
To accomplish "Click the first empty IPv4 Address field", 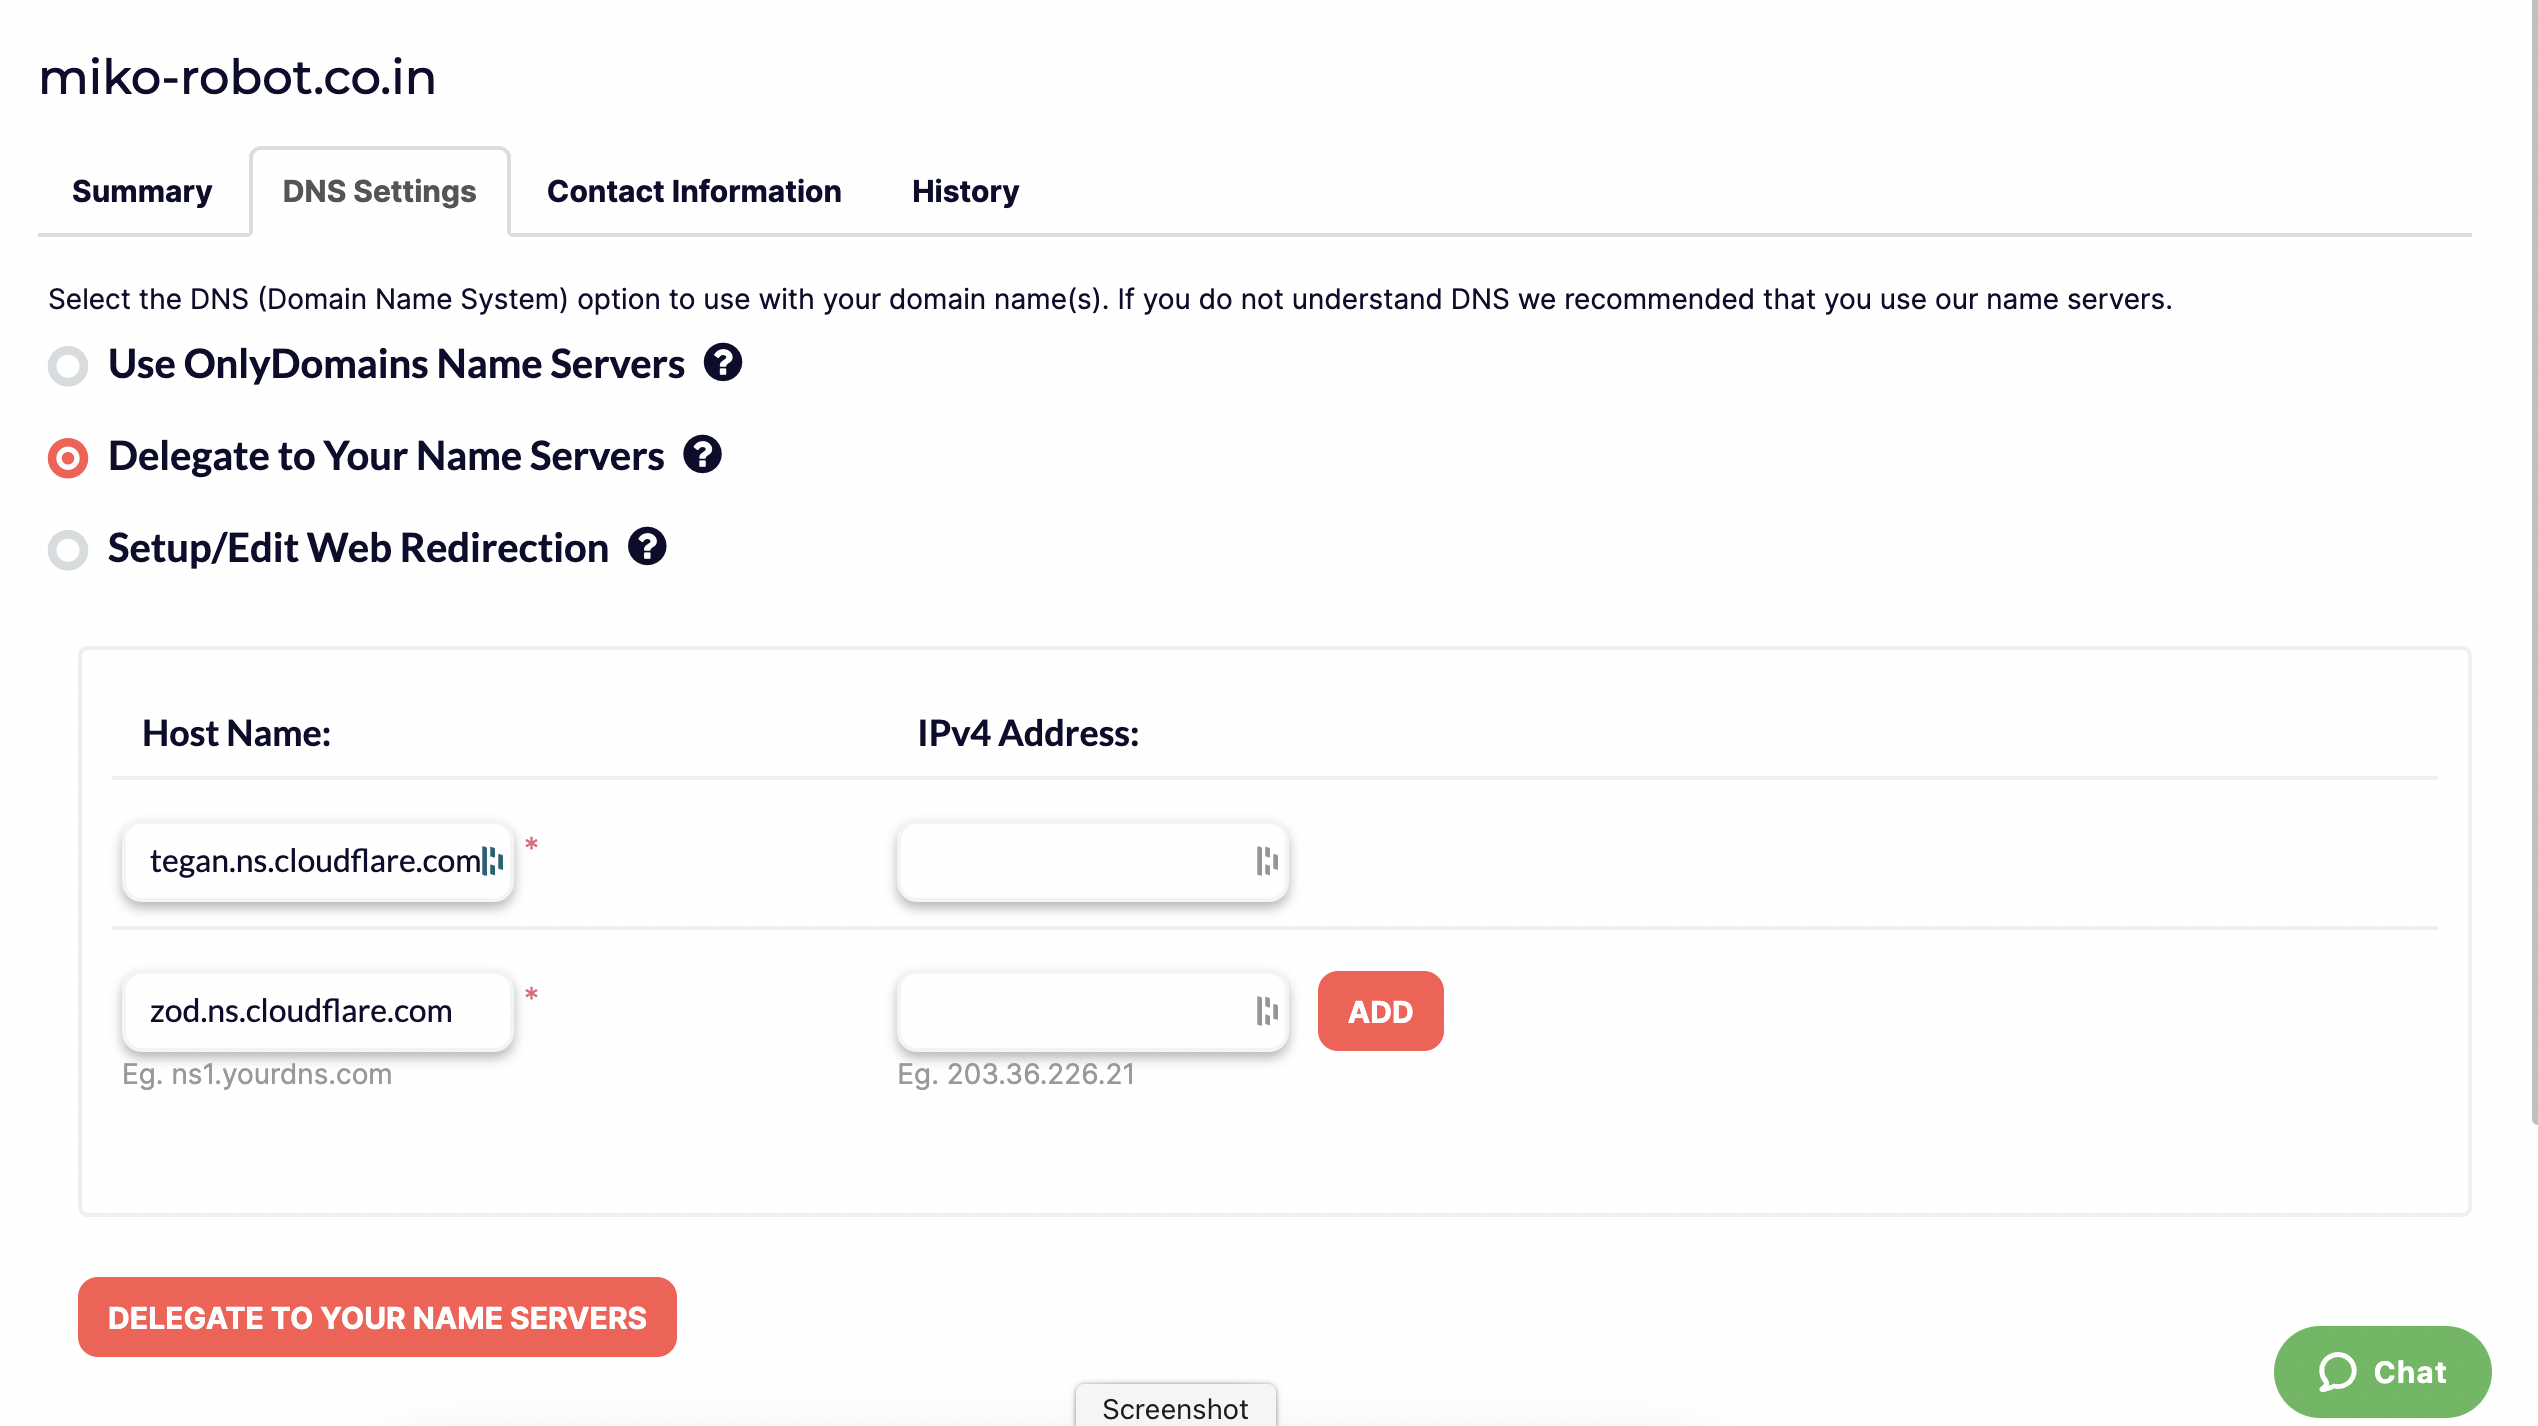I will coord(1092,861).
